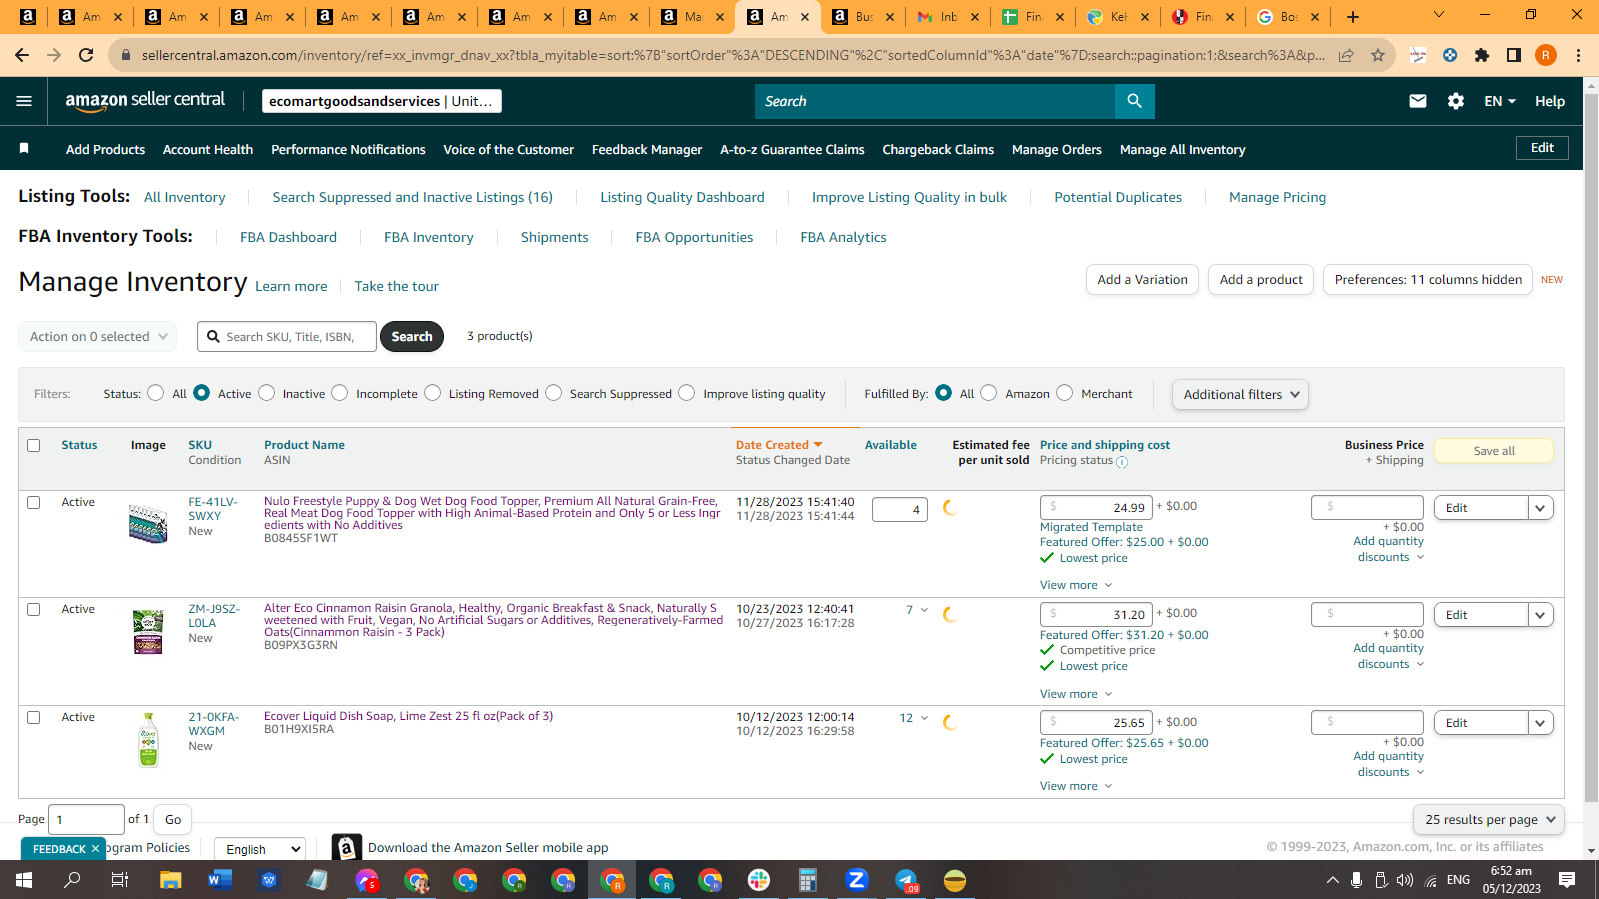Click the Pricing status info icon
Image resolution: width=1599 pixels, height=899 pixels.
(x=1122, y=462)
